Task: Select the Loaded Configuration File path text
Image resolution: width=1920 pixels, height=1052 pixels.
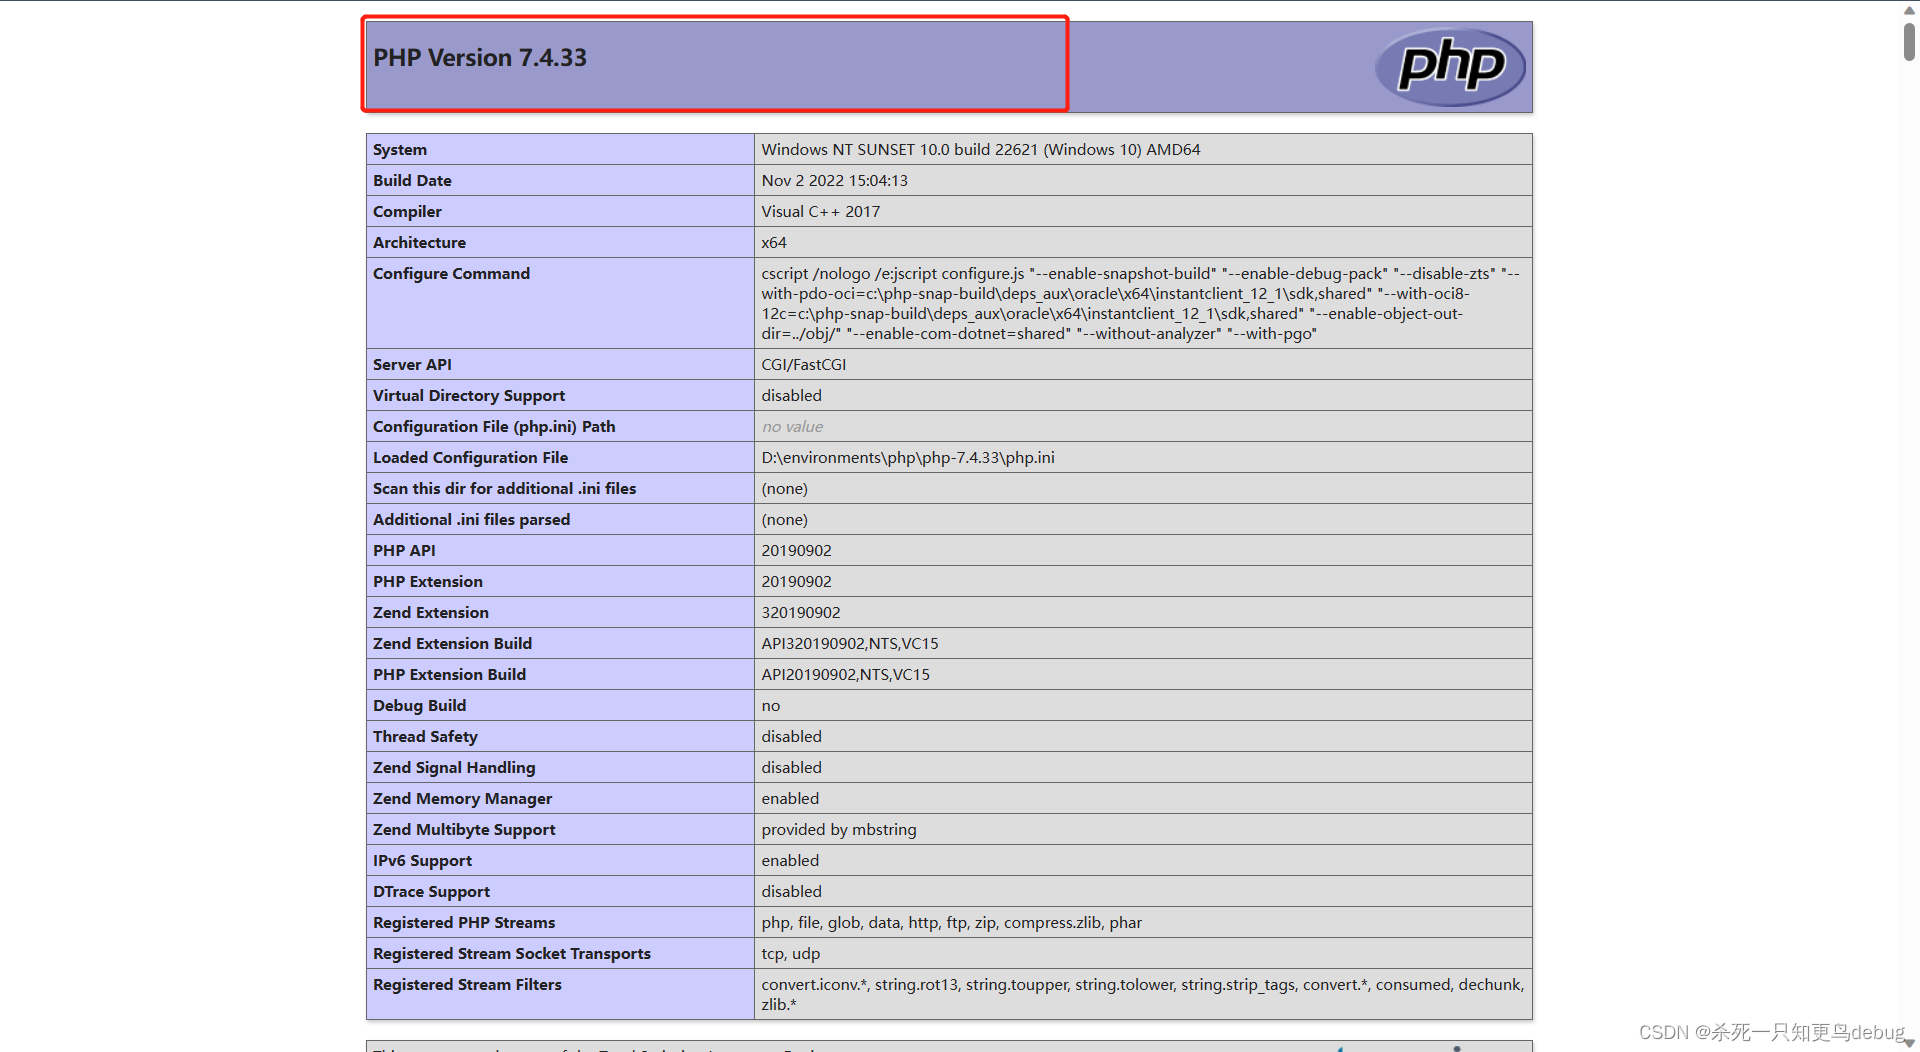Action: (x=907, y=457)
